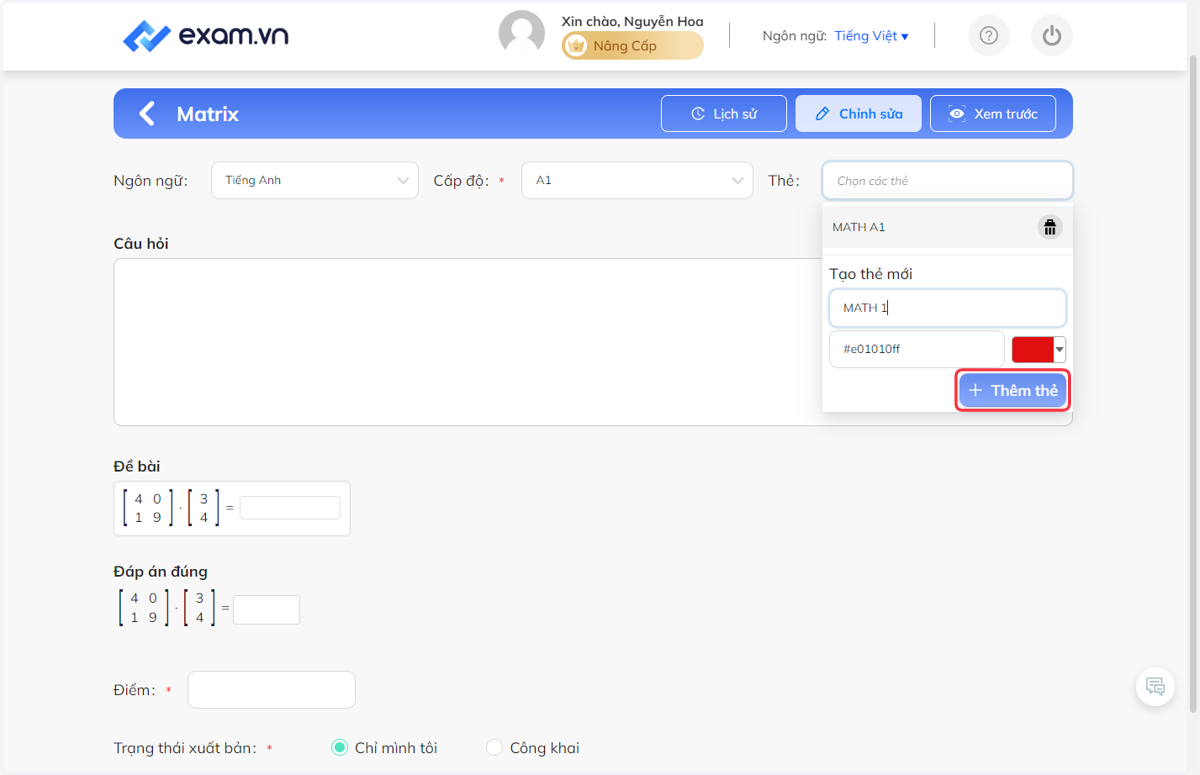Open the color picker dropdown arrow
This screenshot has width=1200, height=775.
1060,350
